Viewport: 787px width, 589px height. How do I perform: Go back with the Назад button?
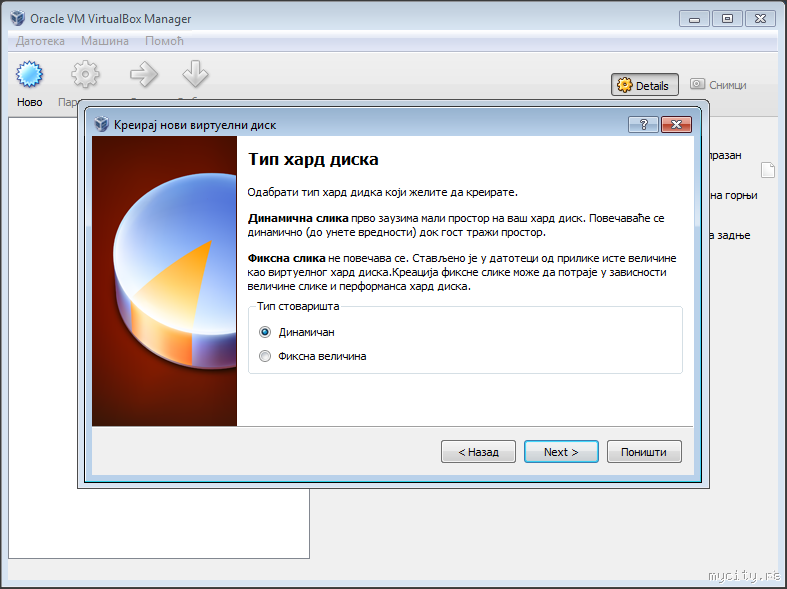pyautogui.click(x=478, y=452)
